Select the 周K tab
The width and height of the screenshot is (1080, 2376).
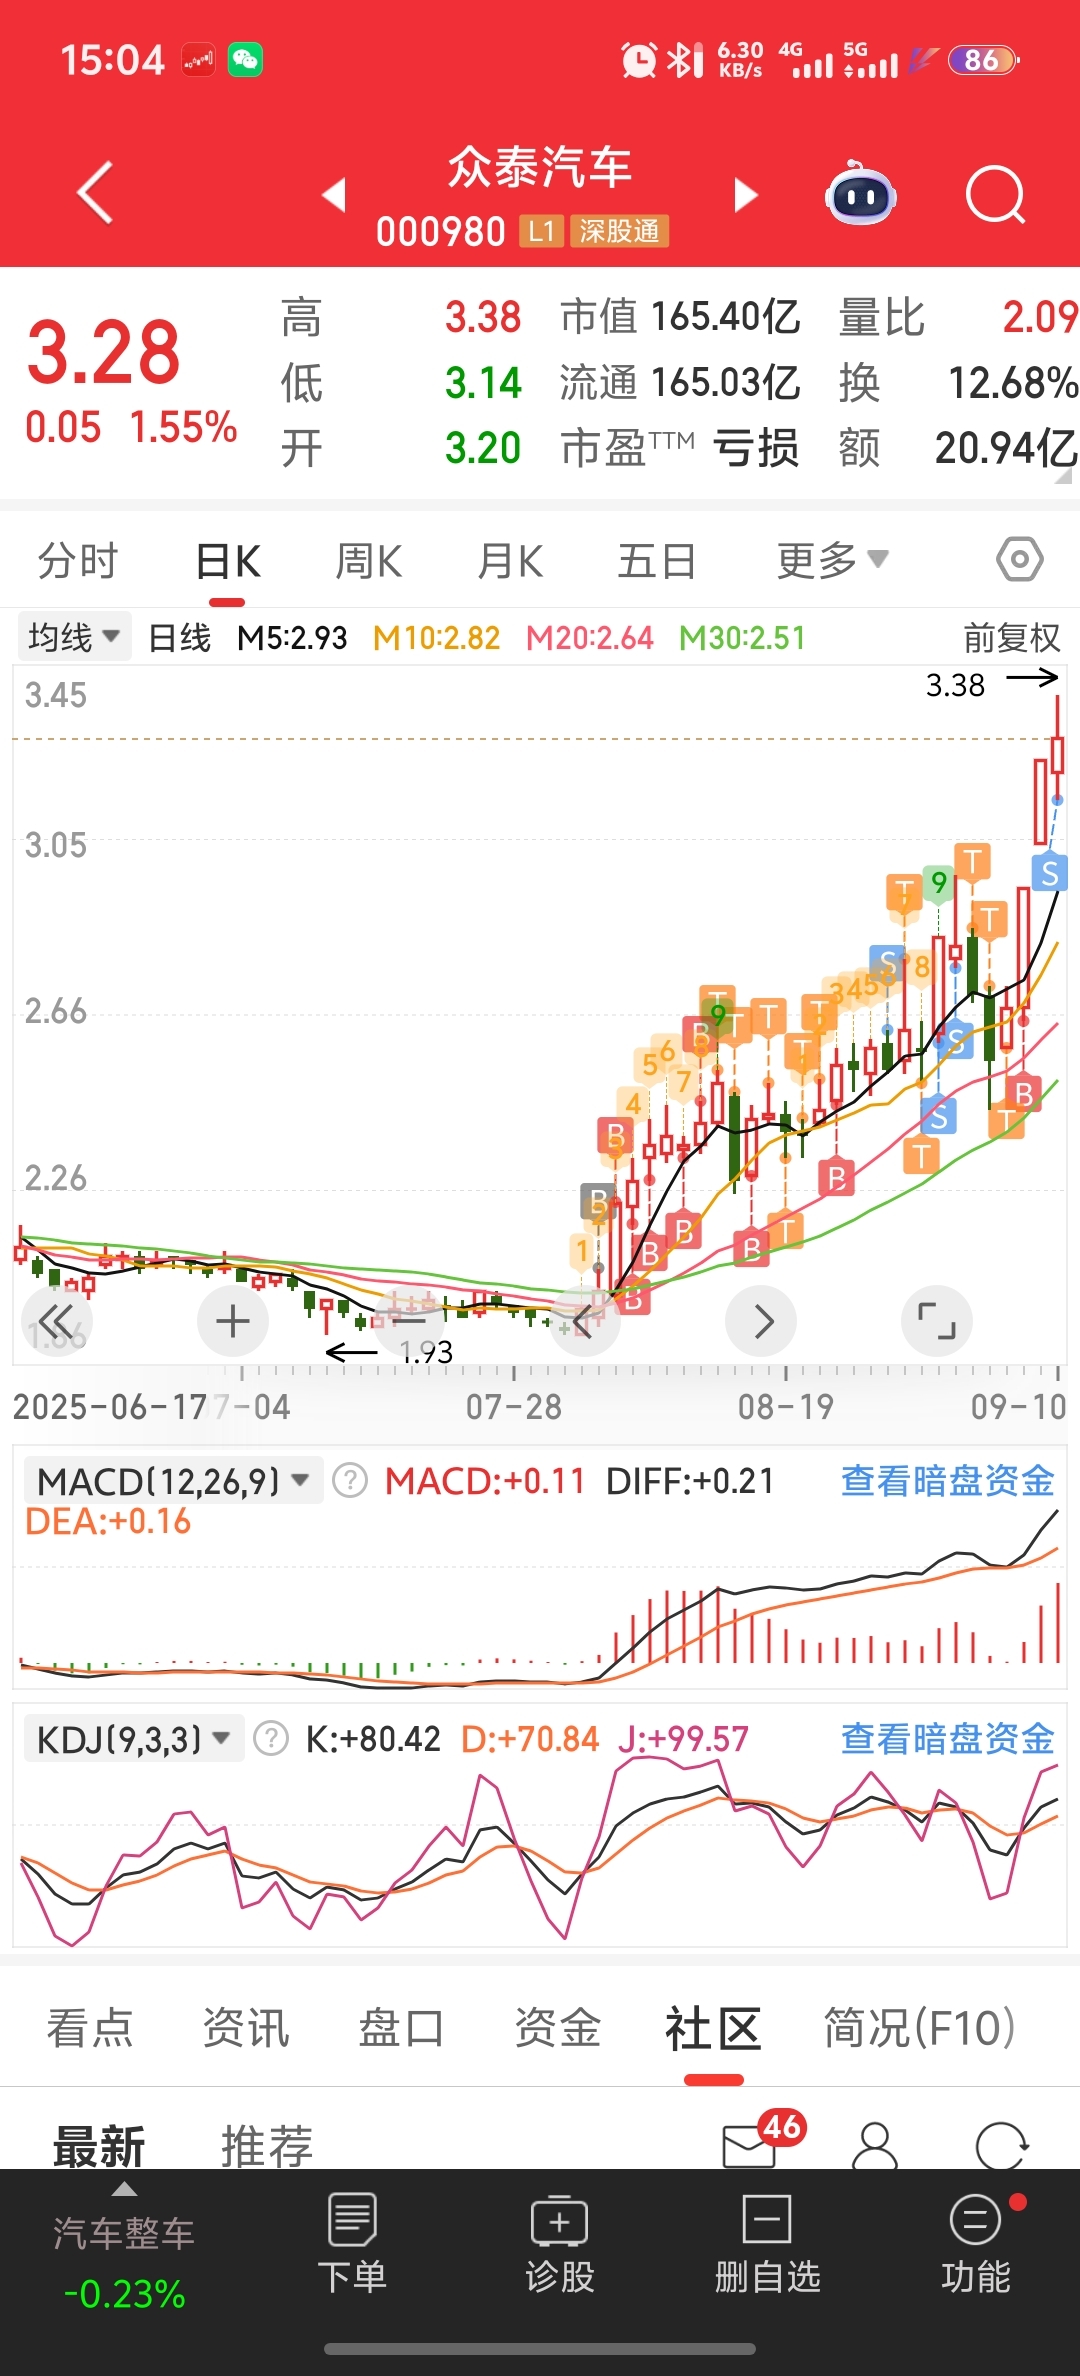pyautogui.click(x=368, y=561)
